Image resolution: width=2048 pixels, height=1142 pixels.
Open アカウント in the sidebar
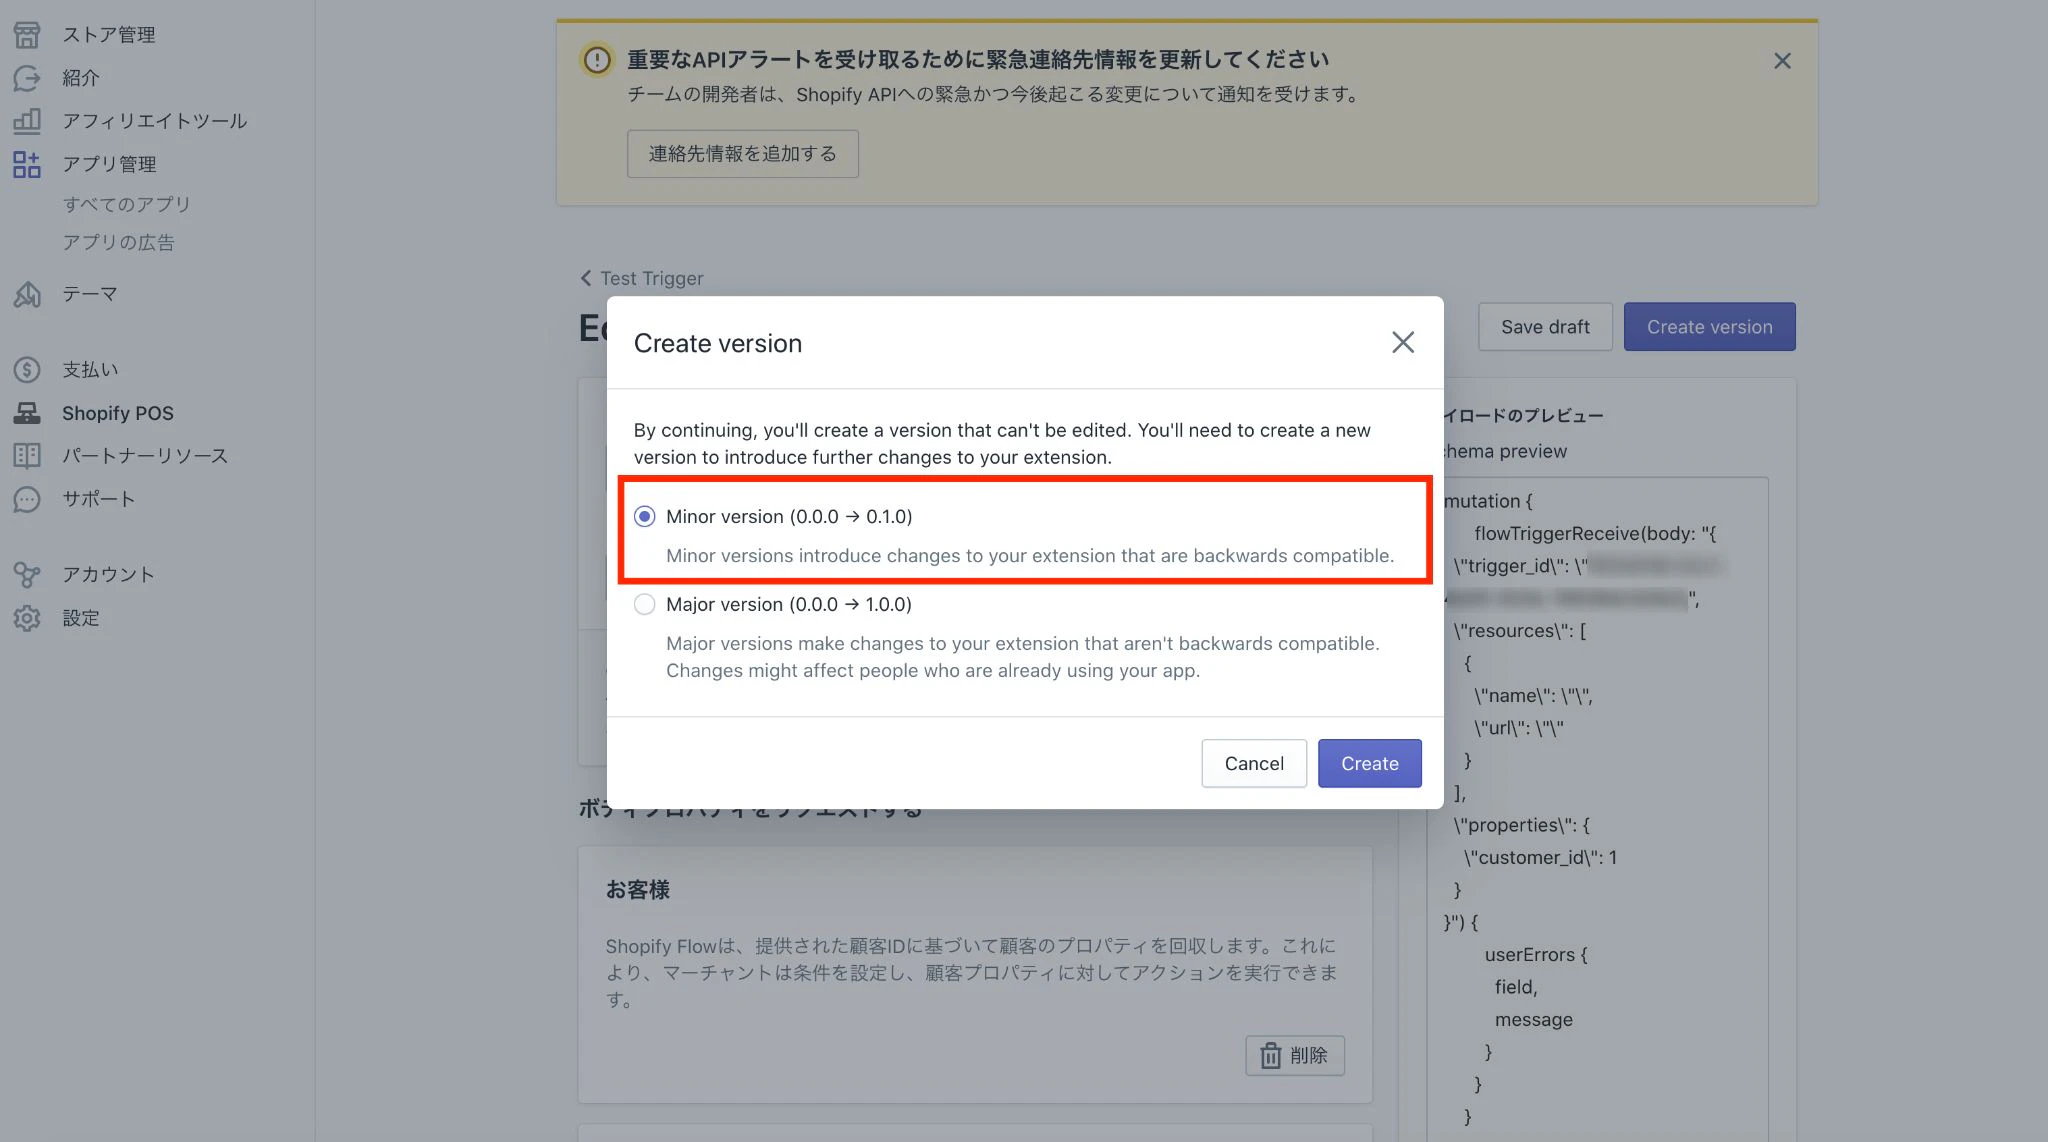click(x=109, y=575)
